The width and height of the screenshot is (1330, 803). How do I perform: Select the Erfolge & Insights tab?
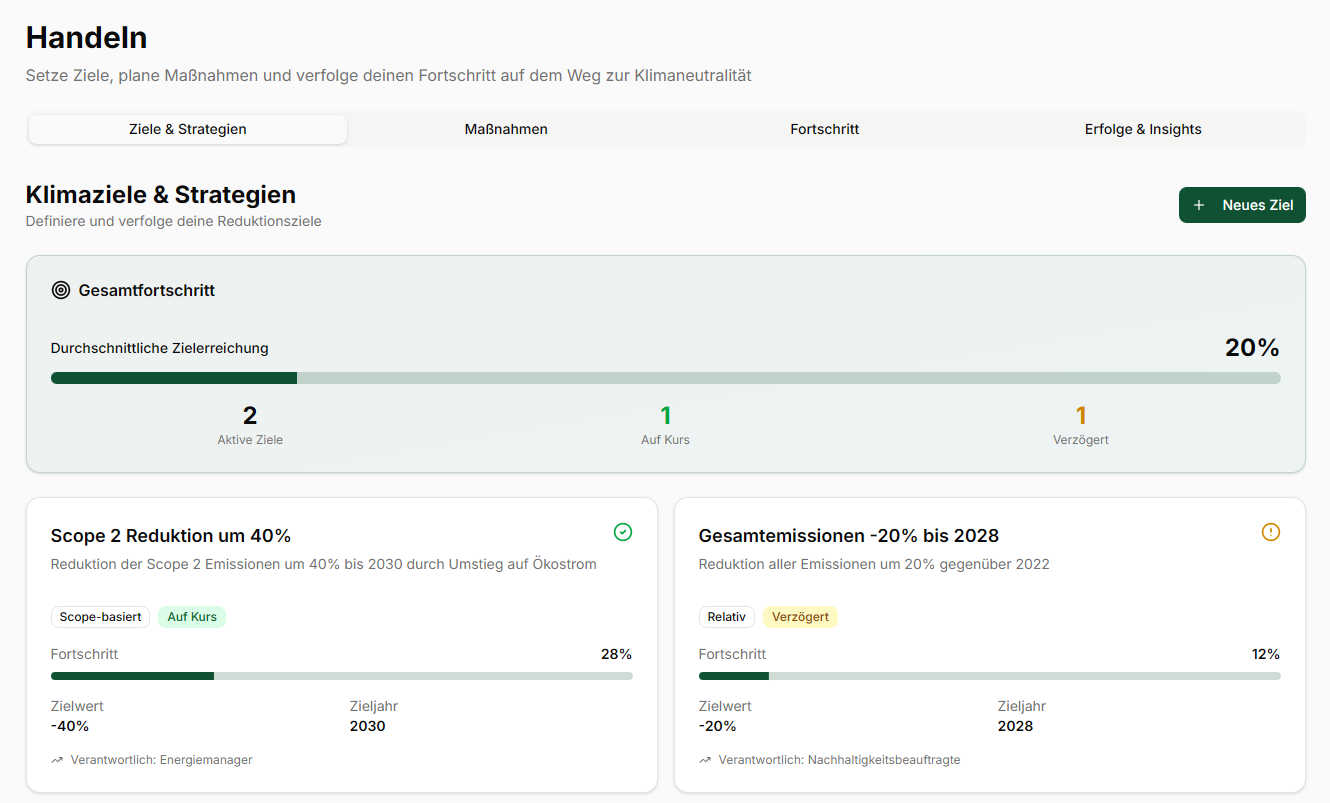click(1143, 129)
